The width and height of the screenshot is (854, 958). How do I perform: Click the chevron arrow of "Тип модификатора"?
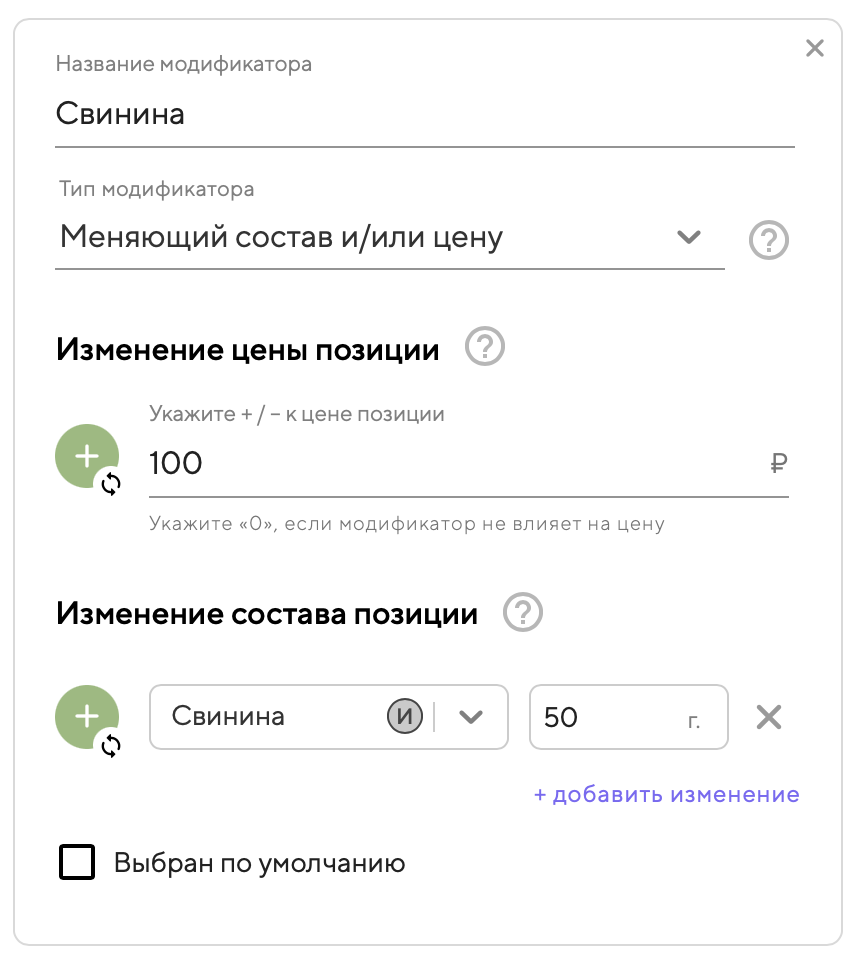(x=688, y=238)
